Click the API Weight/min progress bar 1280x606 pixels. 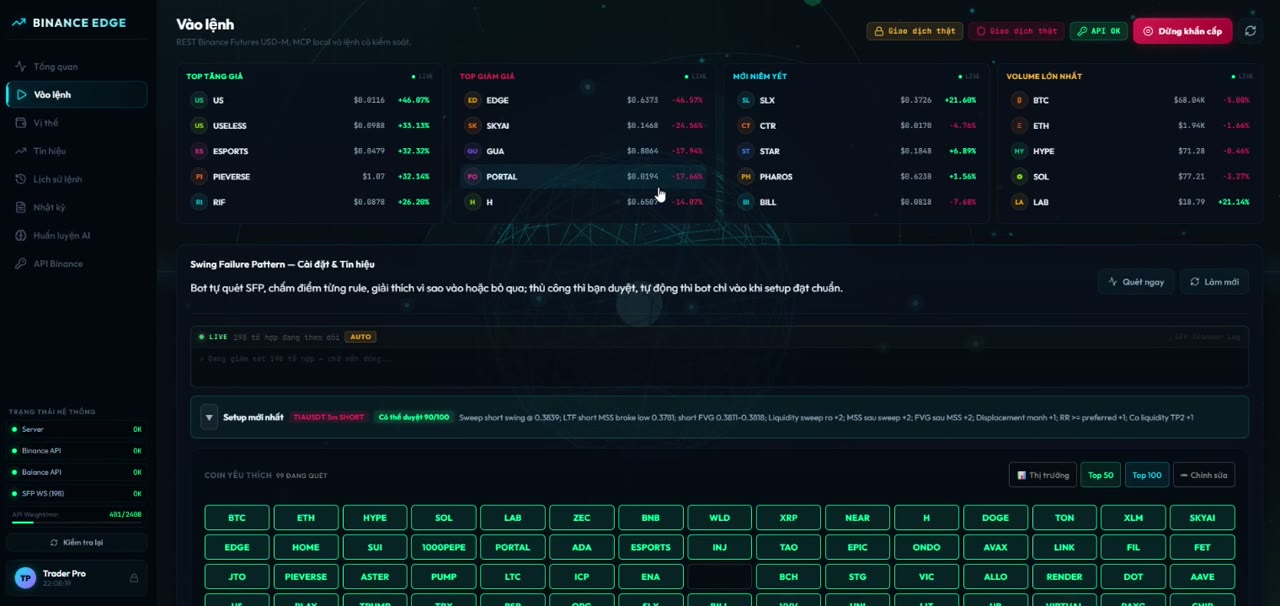(77, 522)
